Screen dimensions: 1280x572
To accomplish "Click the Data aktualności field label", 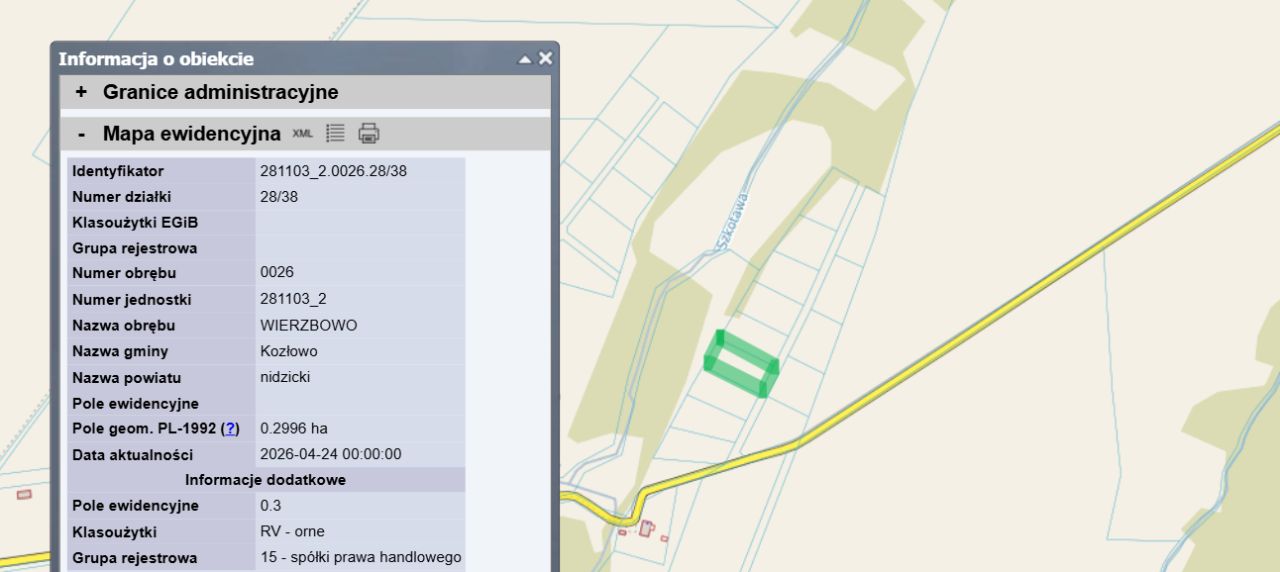I will pyautogui.click(x=133, y=454).
